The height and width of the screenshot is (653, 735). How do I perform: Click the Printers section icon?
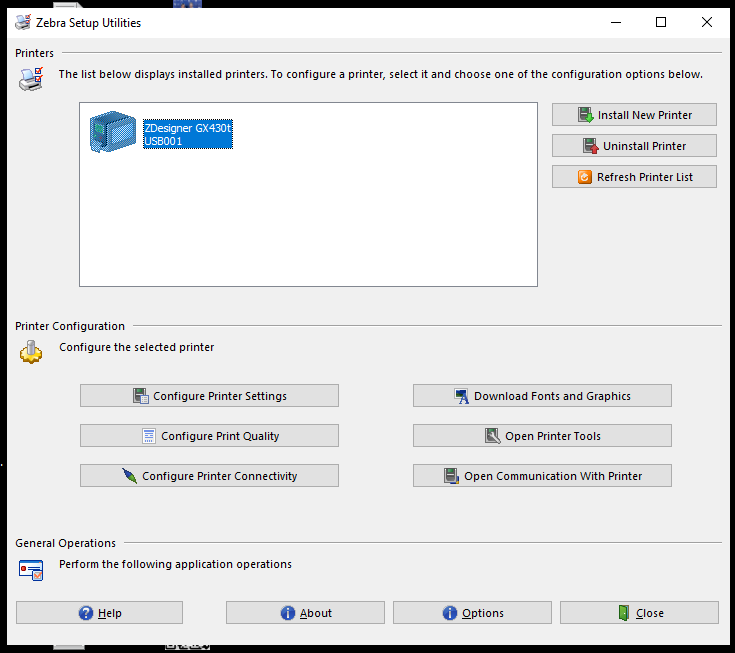31,78
